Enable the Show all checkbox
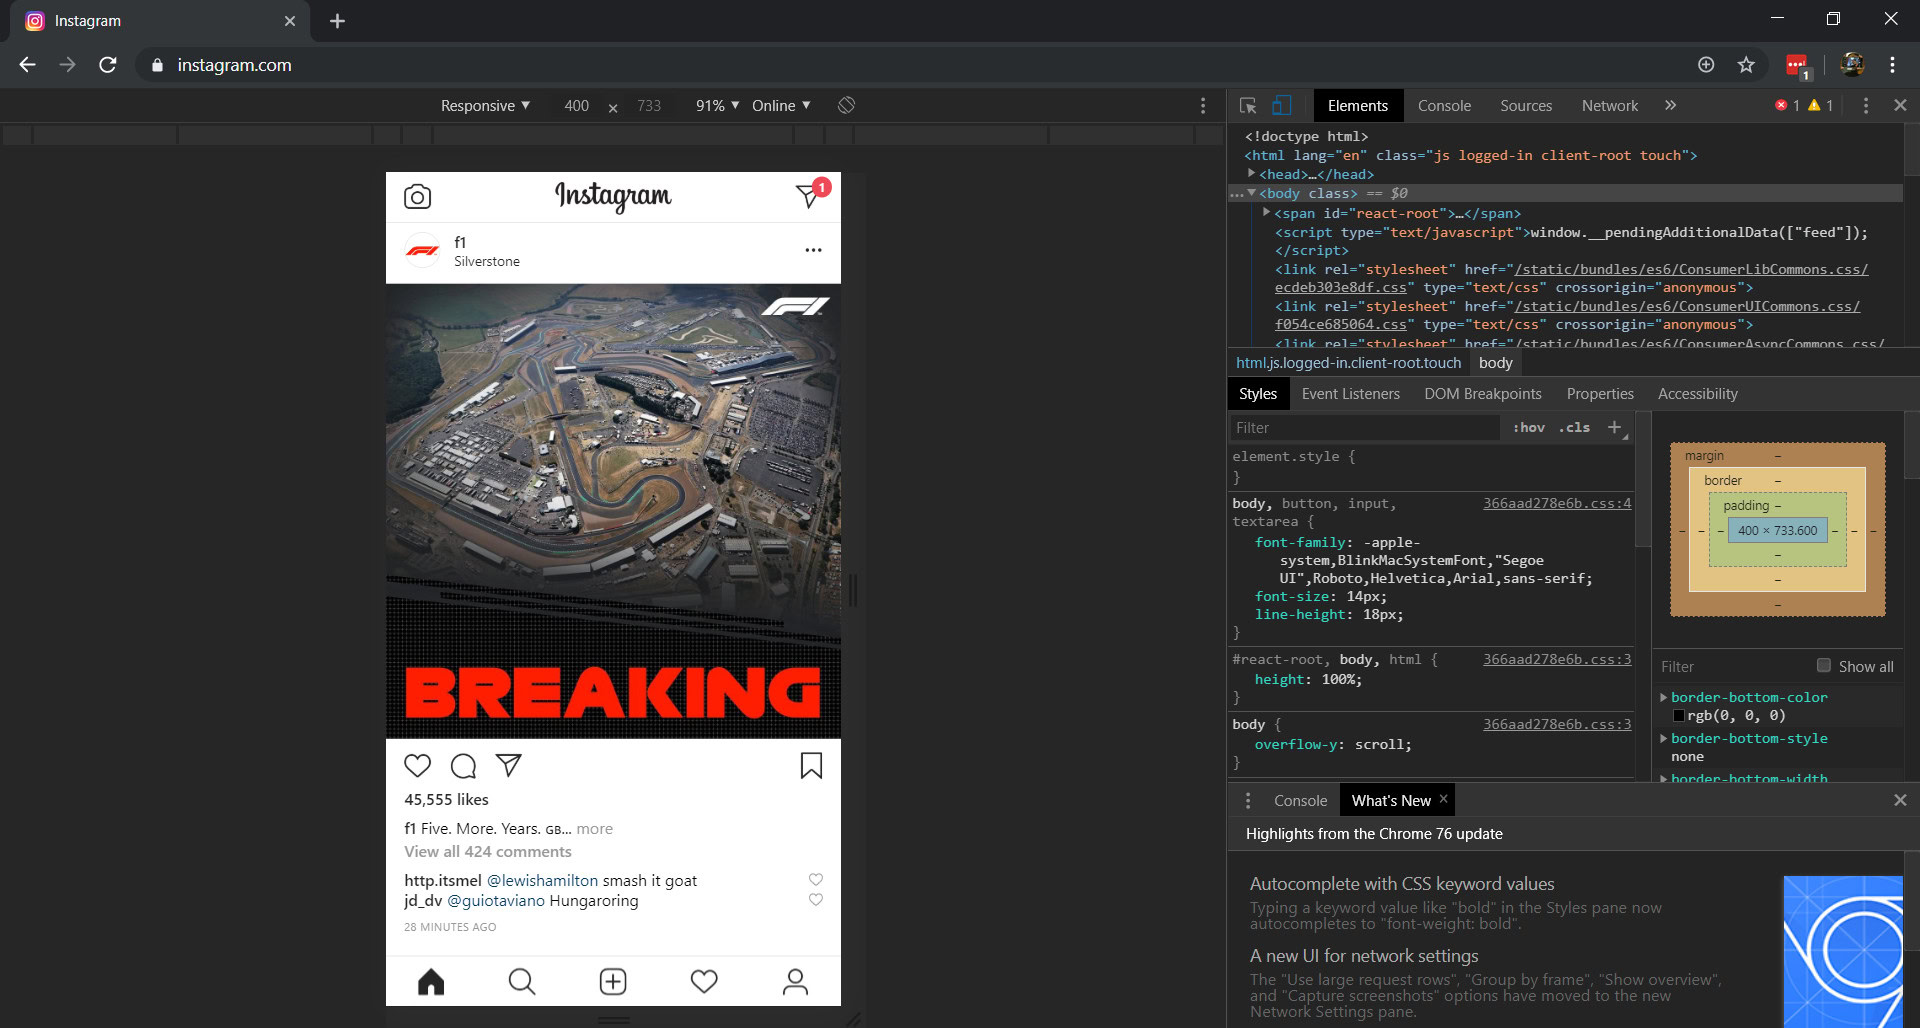The width and height of the screenshot is (1920, 1028). click(1823, 666)
